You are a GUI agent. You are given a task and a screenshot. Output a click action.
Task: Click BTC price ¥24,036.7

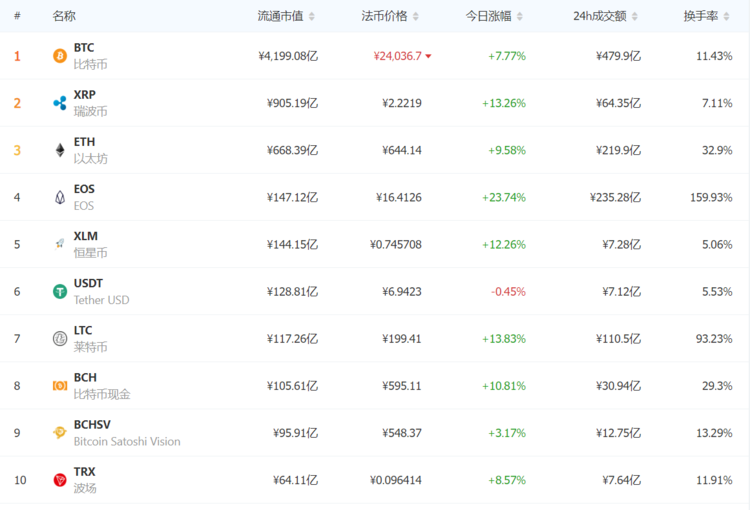point(397,56)
